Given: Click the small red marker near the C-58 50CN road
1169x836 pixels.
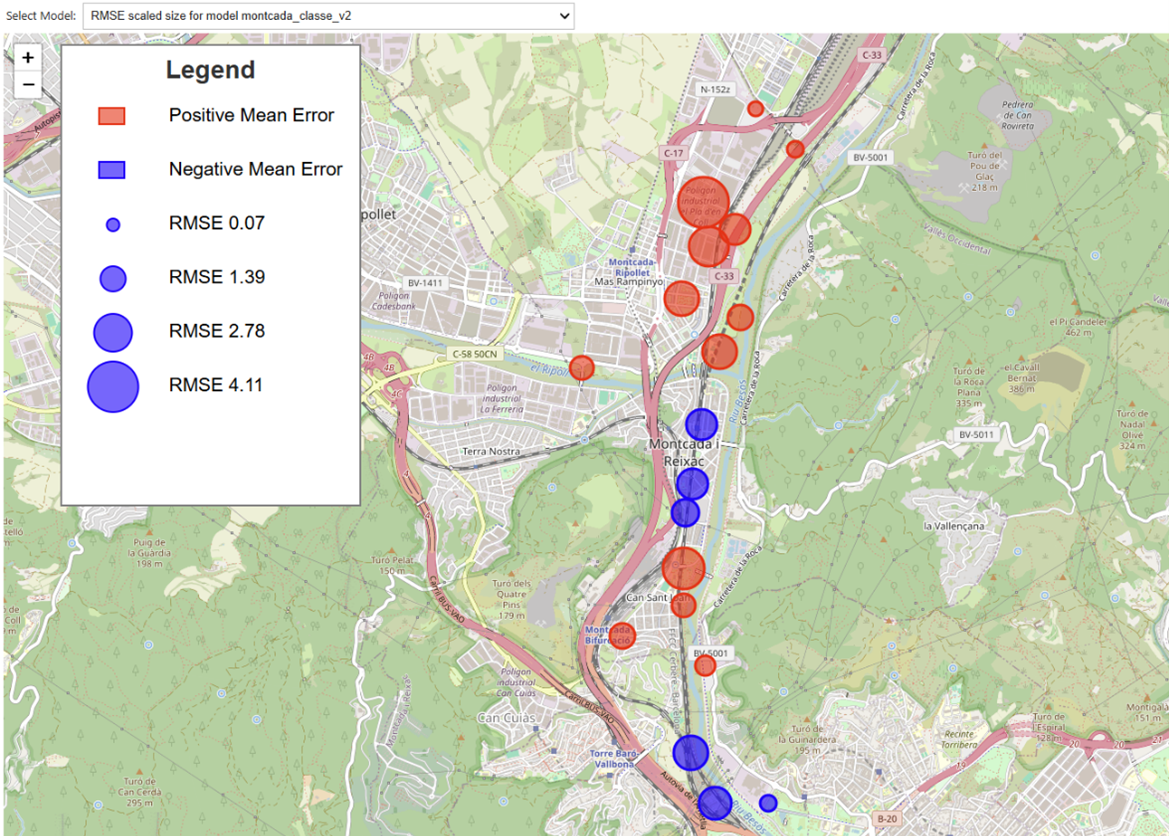Looking at the screenshot, I should (581, 368).
